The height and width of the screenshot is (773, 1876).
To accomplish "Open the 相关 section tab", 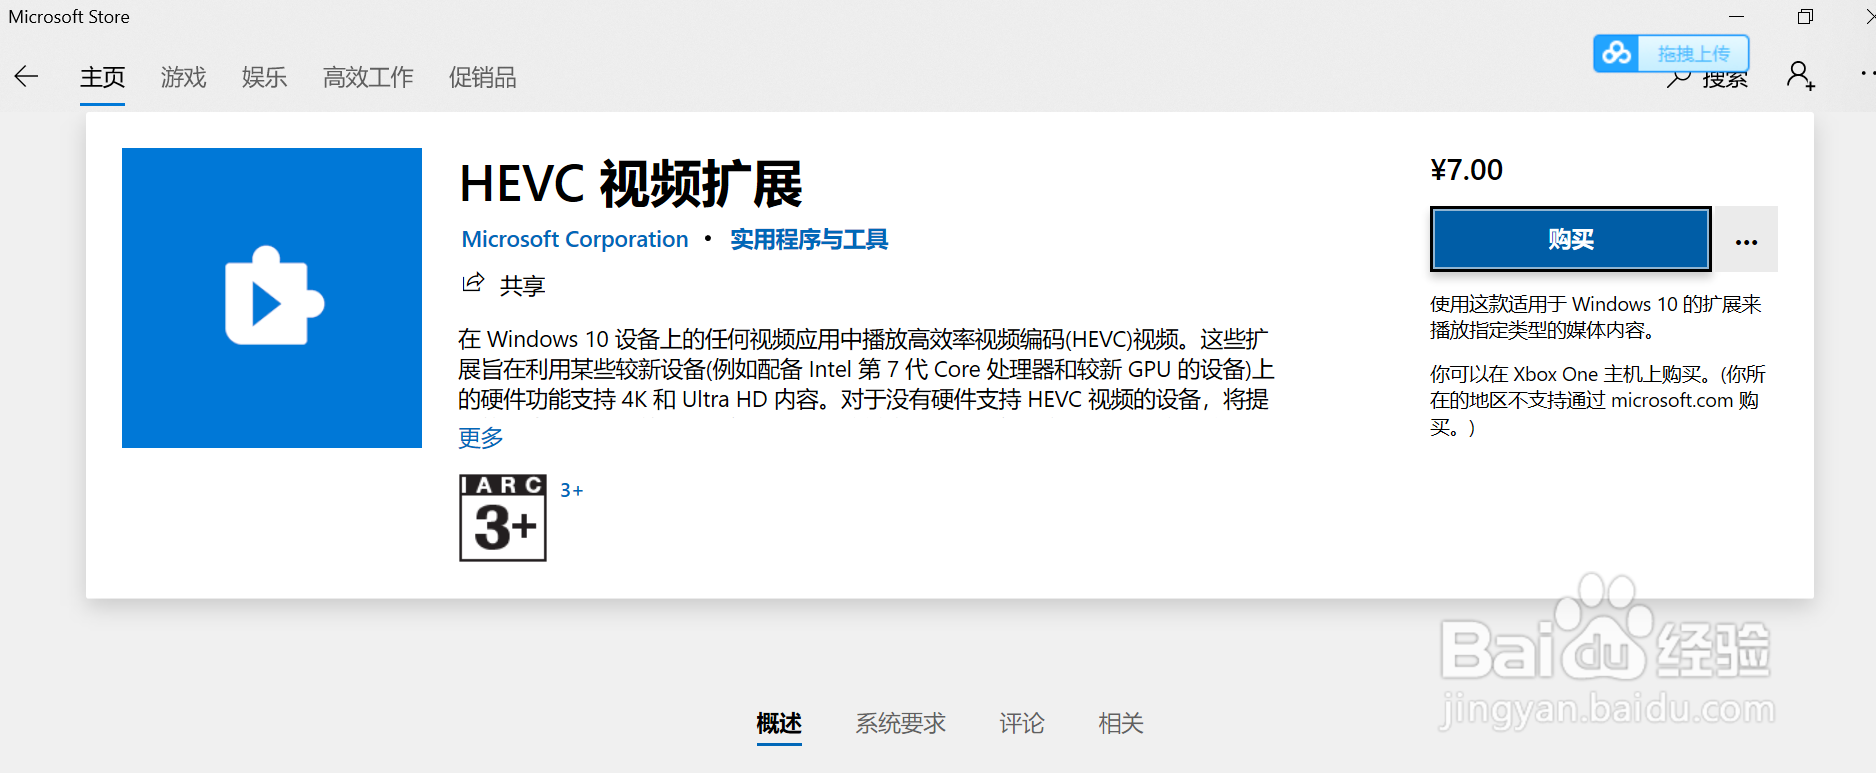I will click(x=1120, y=723).
